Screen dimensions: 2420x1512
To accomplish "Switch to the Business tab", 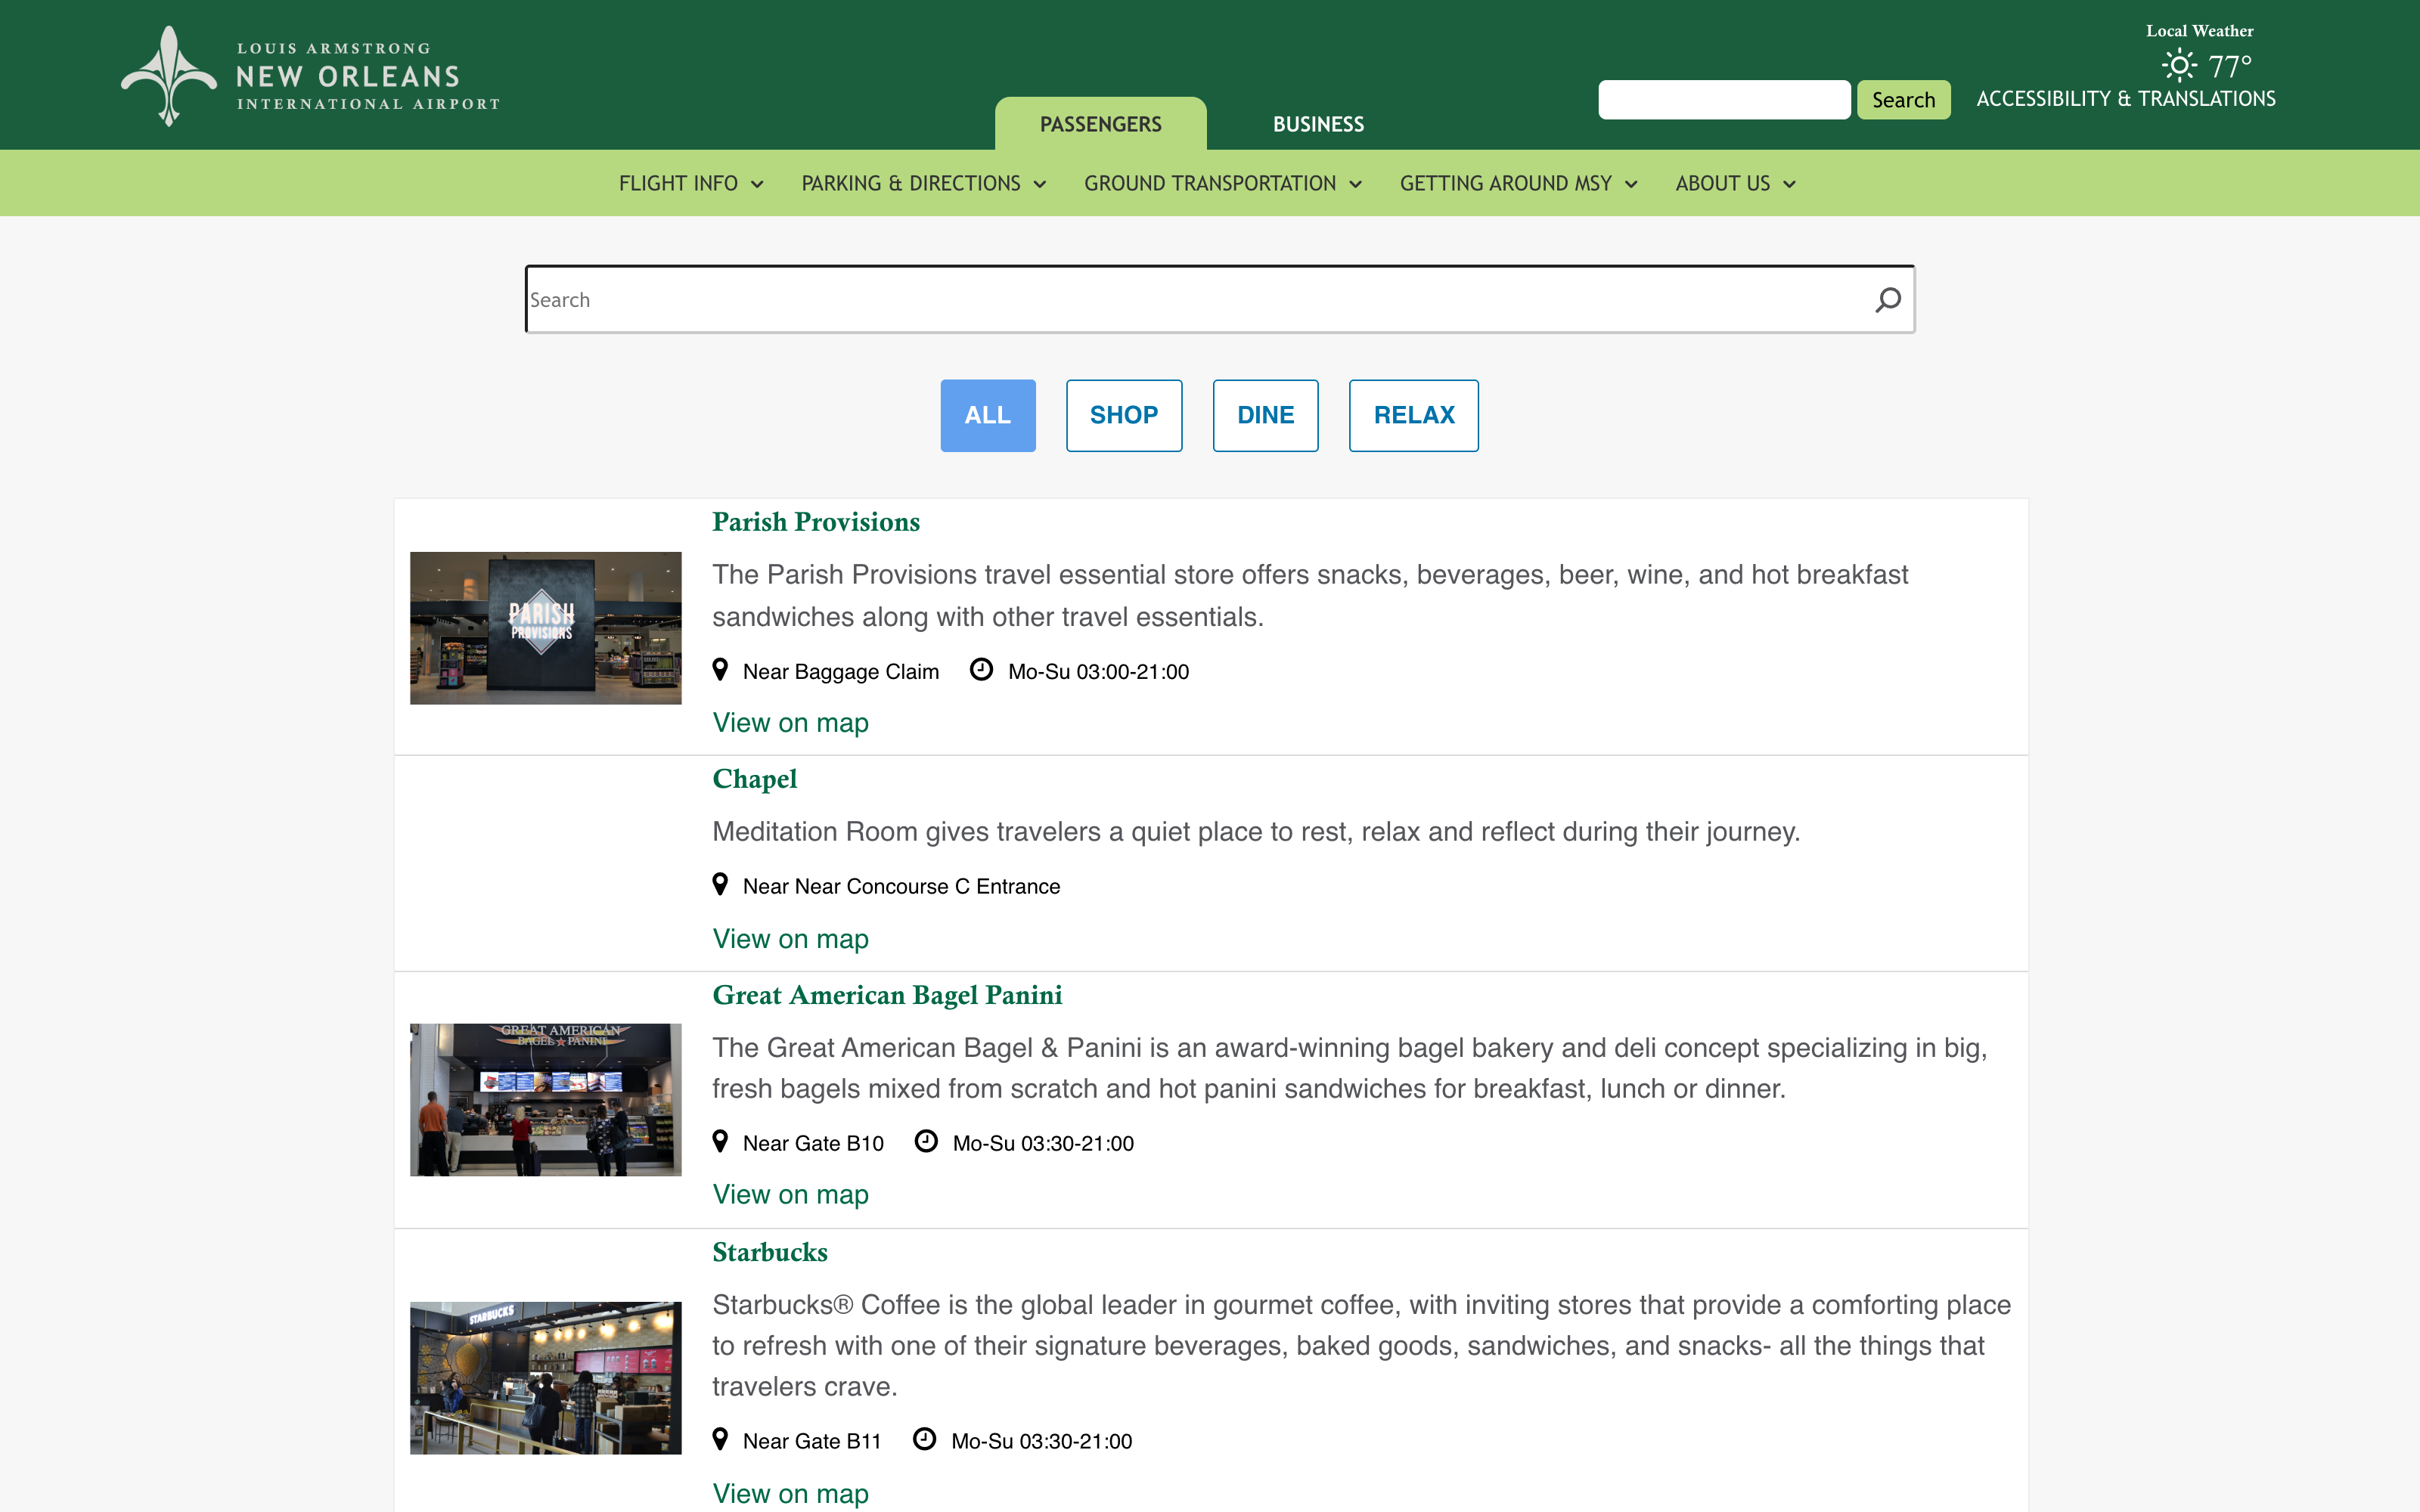I will [1318, 124].
